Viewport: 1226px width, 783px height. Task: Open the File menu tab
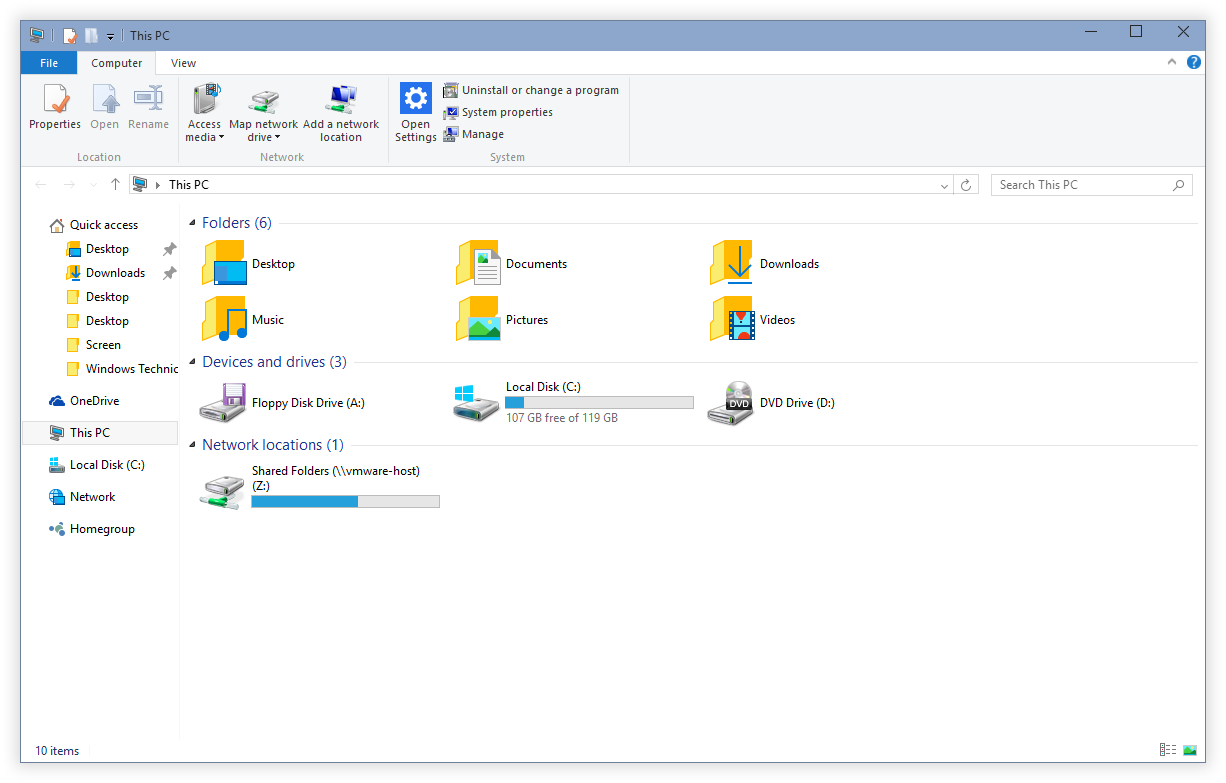coord(48,63)
